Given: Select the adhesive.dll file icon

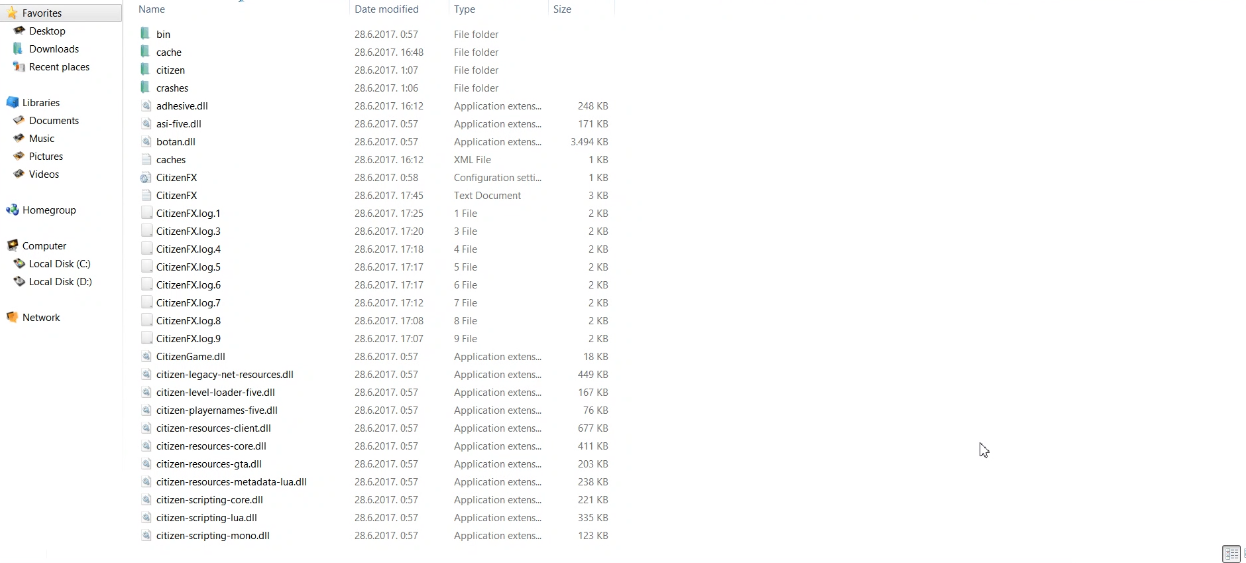Looking at the screenshot, I should (x=146, y=106).
